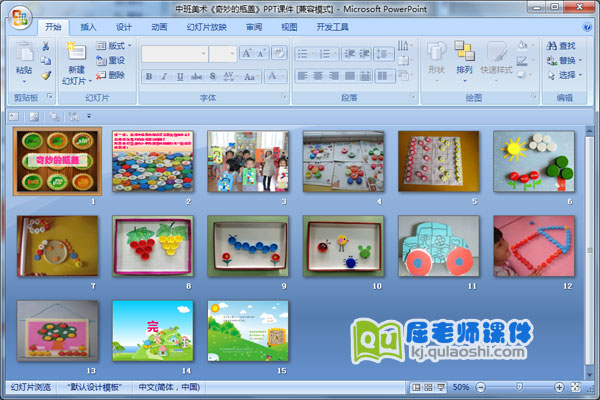Select slide 11 thumbnail with car
The image size is (600, 400).
tap(439, 246)
